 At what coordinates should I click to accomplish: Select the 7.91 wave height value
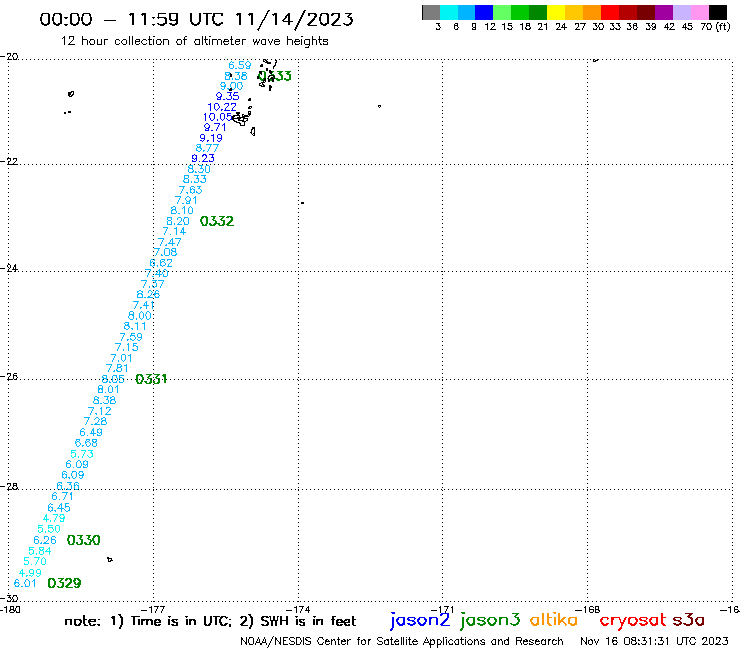pos(186,200)
